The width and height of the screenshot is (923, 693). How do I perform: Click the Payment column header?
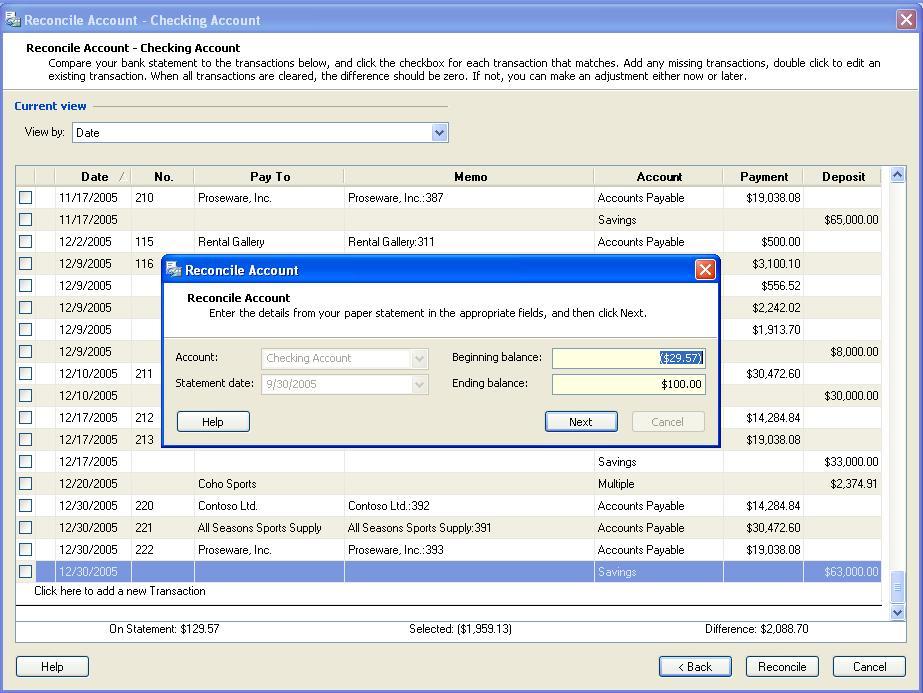pyautogui.click(x=764, y=177)
